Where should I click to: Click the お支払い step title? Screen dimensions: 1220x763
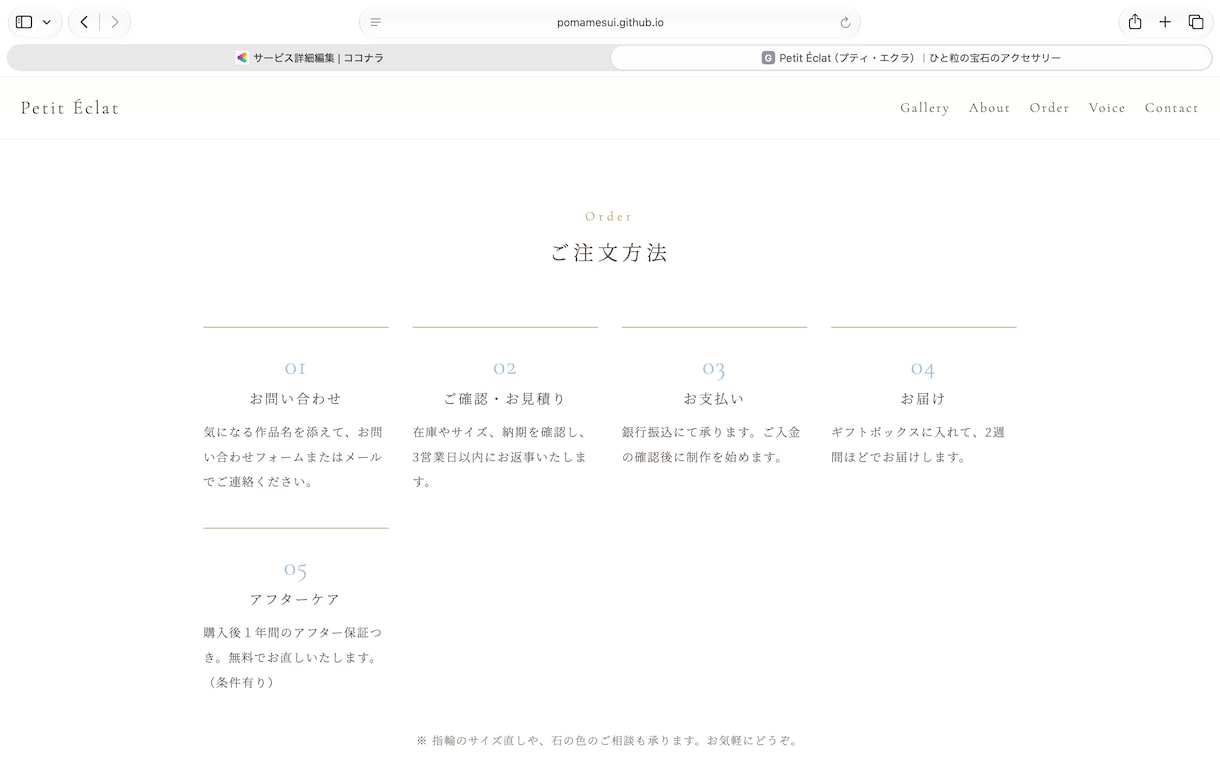(x=714, y=398)
